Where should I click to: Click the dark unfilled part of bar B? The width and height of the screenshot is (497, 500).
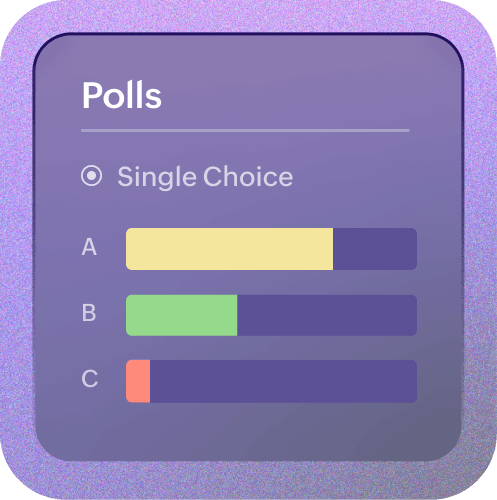click(x=327, y=315)
